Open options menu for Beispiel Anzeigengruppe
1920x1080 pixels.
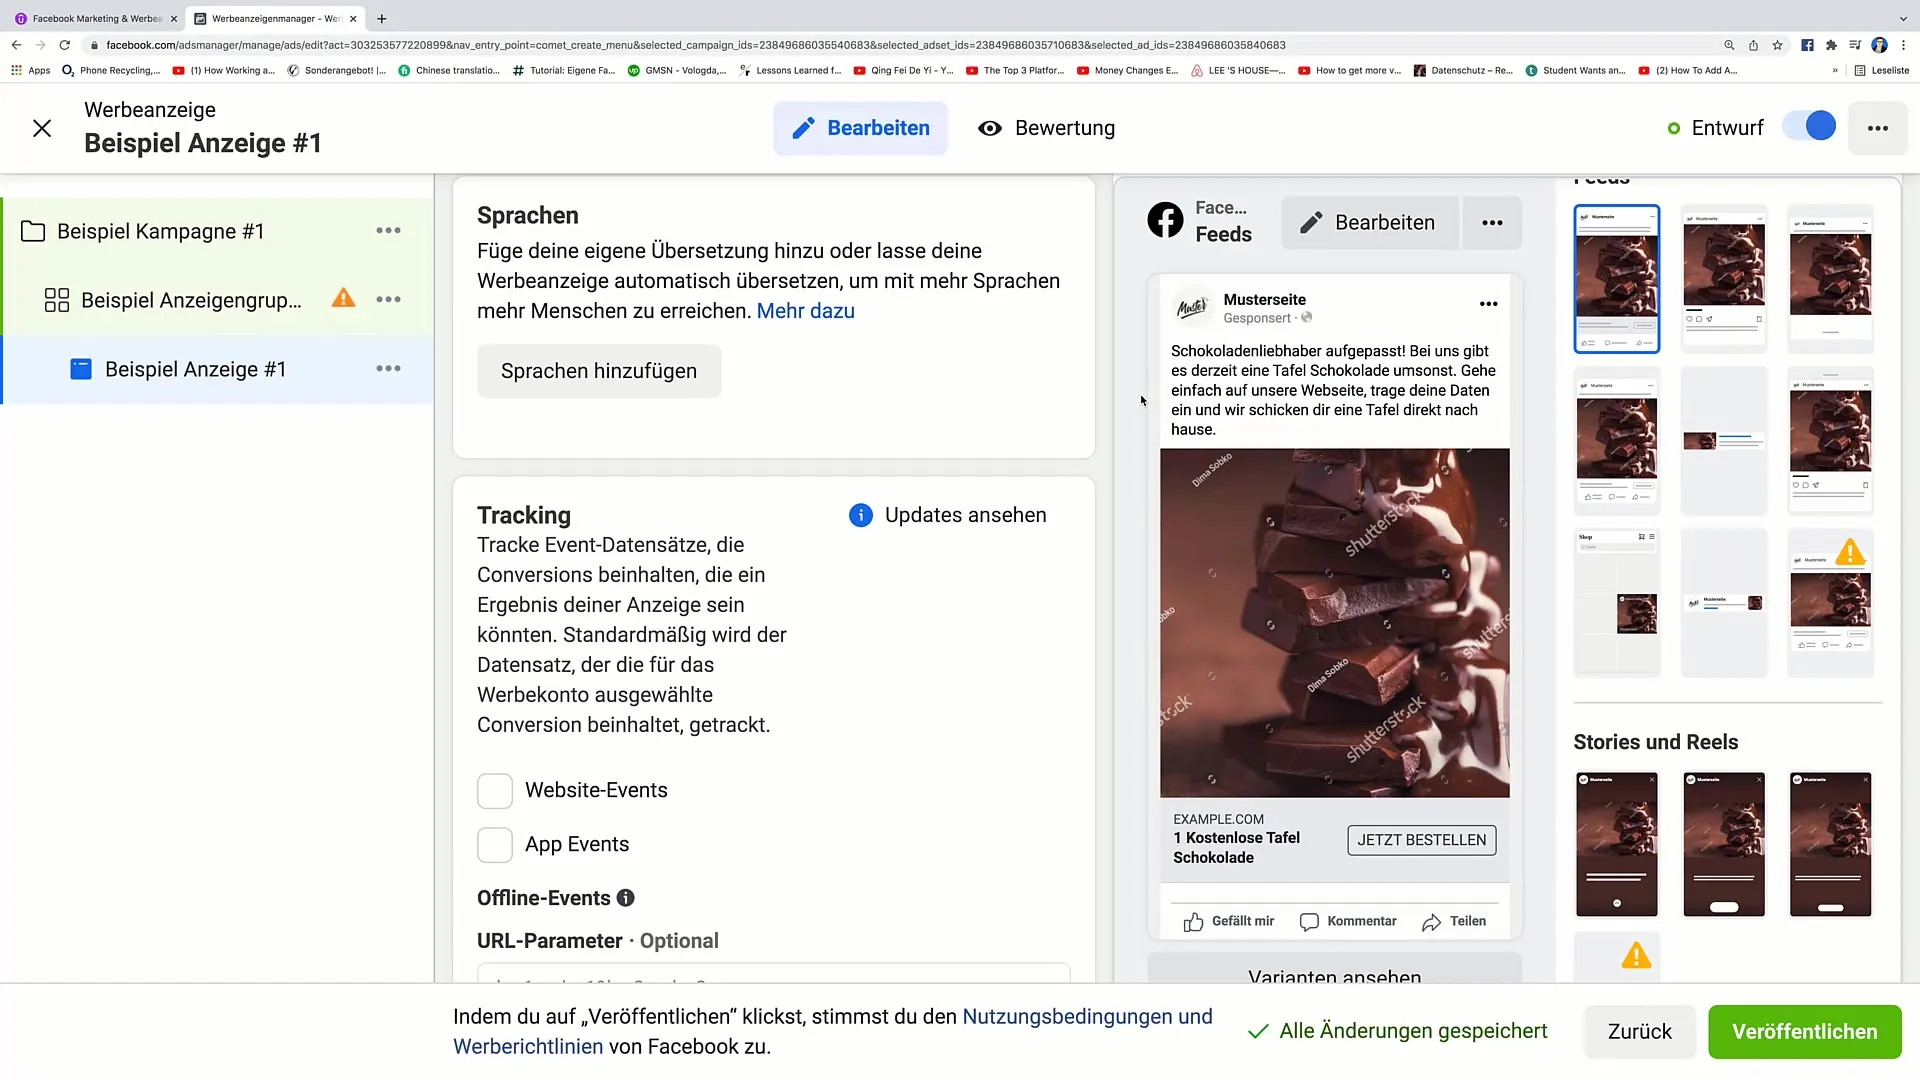(388, 300)
